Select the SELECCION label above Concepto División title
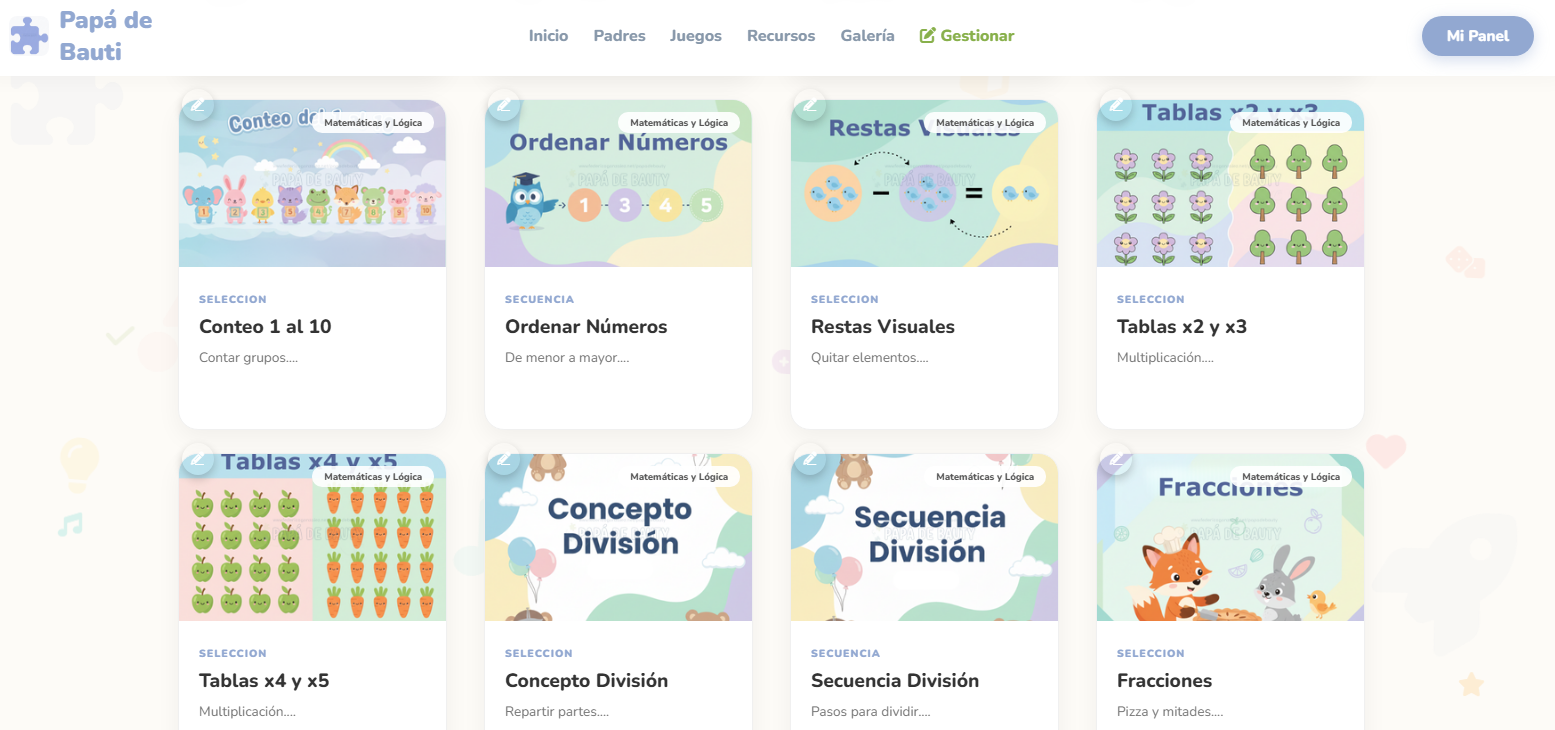Screen dimensions: 1555x730 click(539, 653)
